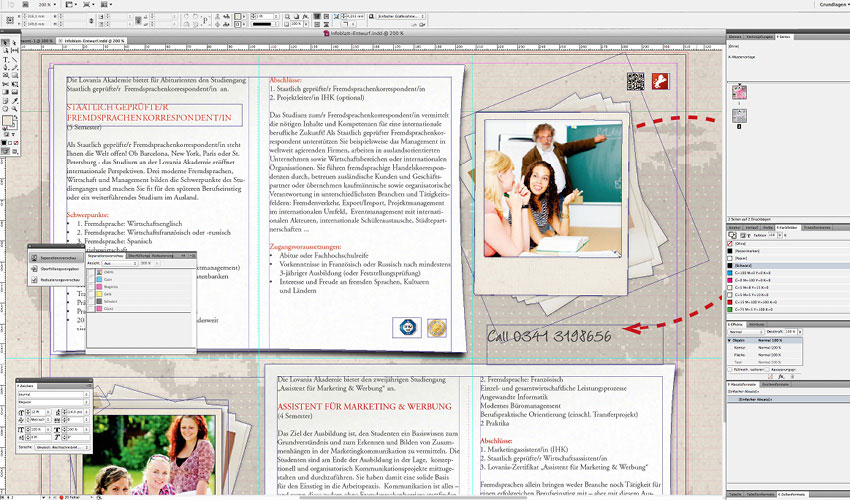Toggle visibility of Magenta separation

pos(91,286)
